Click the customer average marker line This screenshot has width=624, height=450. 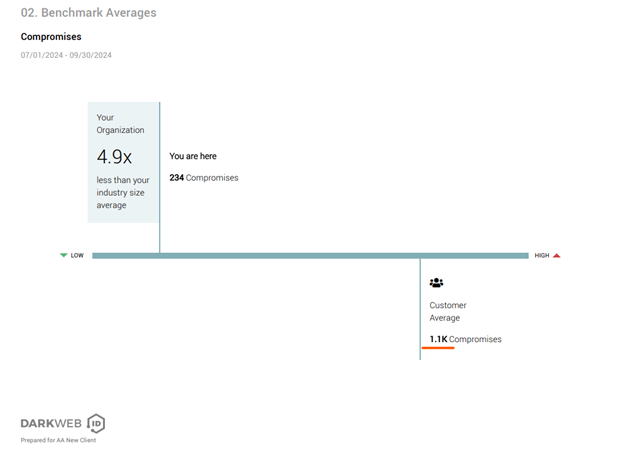click(x=420, y=310)
